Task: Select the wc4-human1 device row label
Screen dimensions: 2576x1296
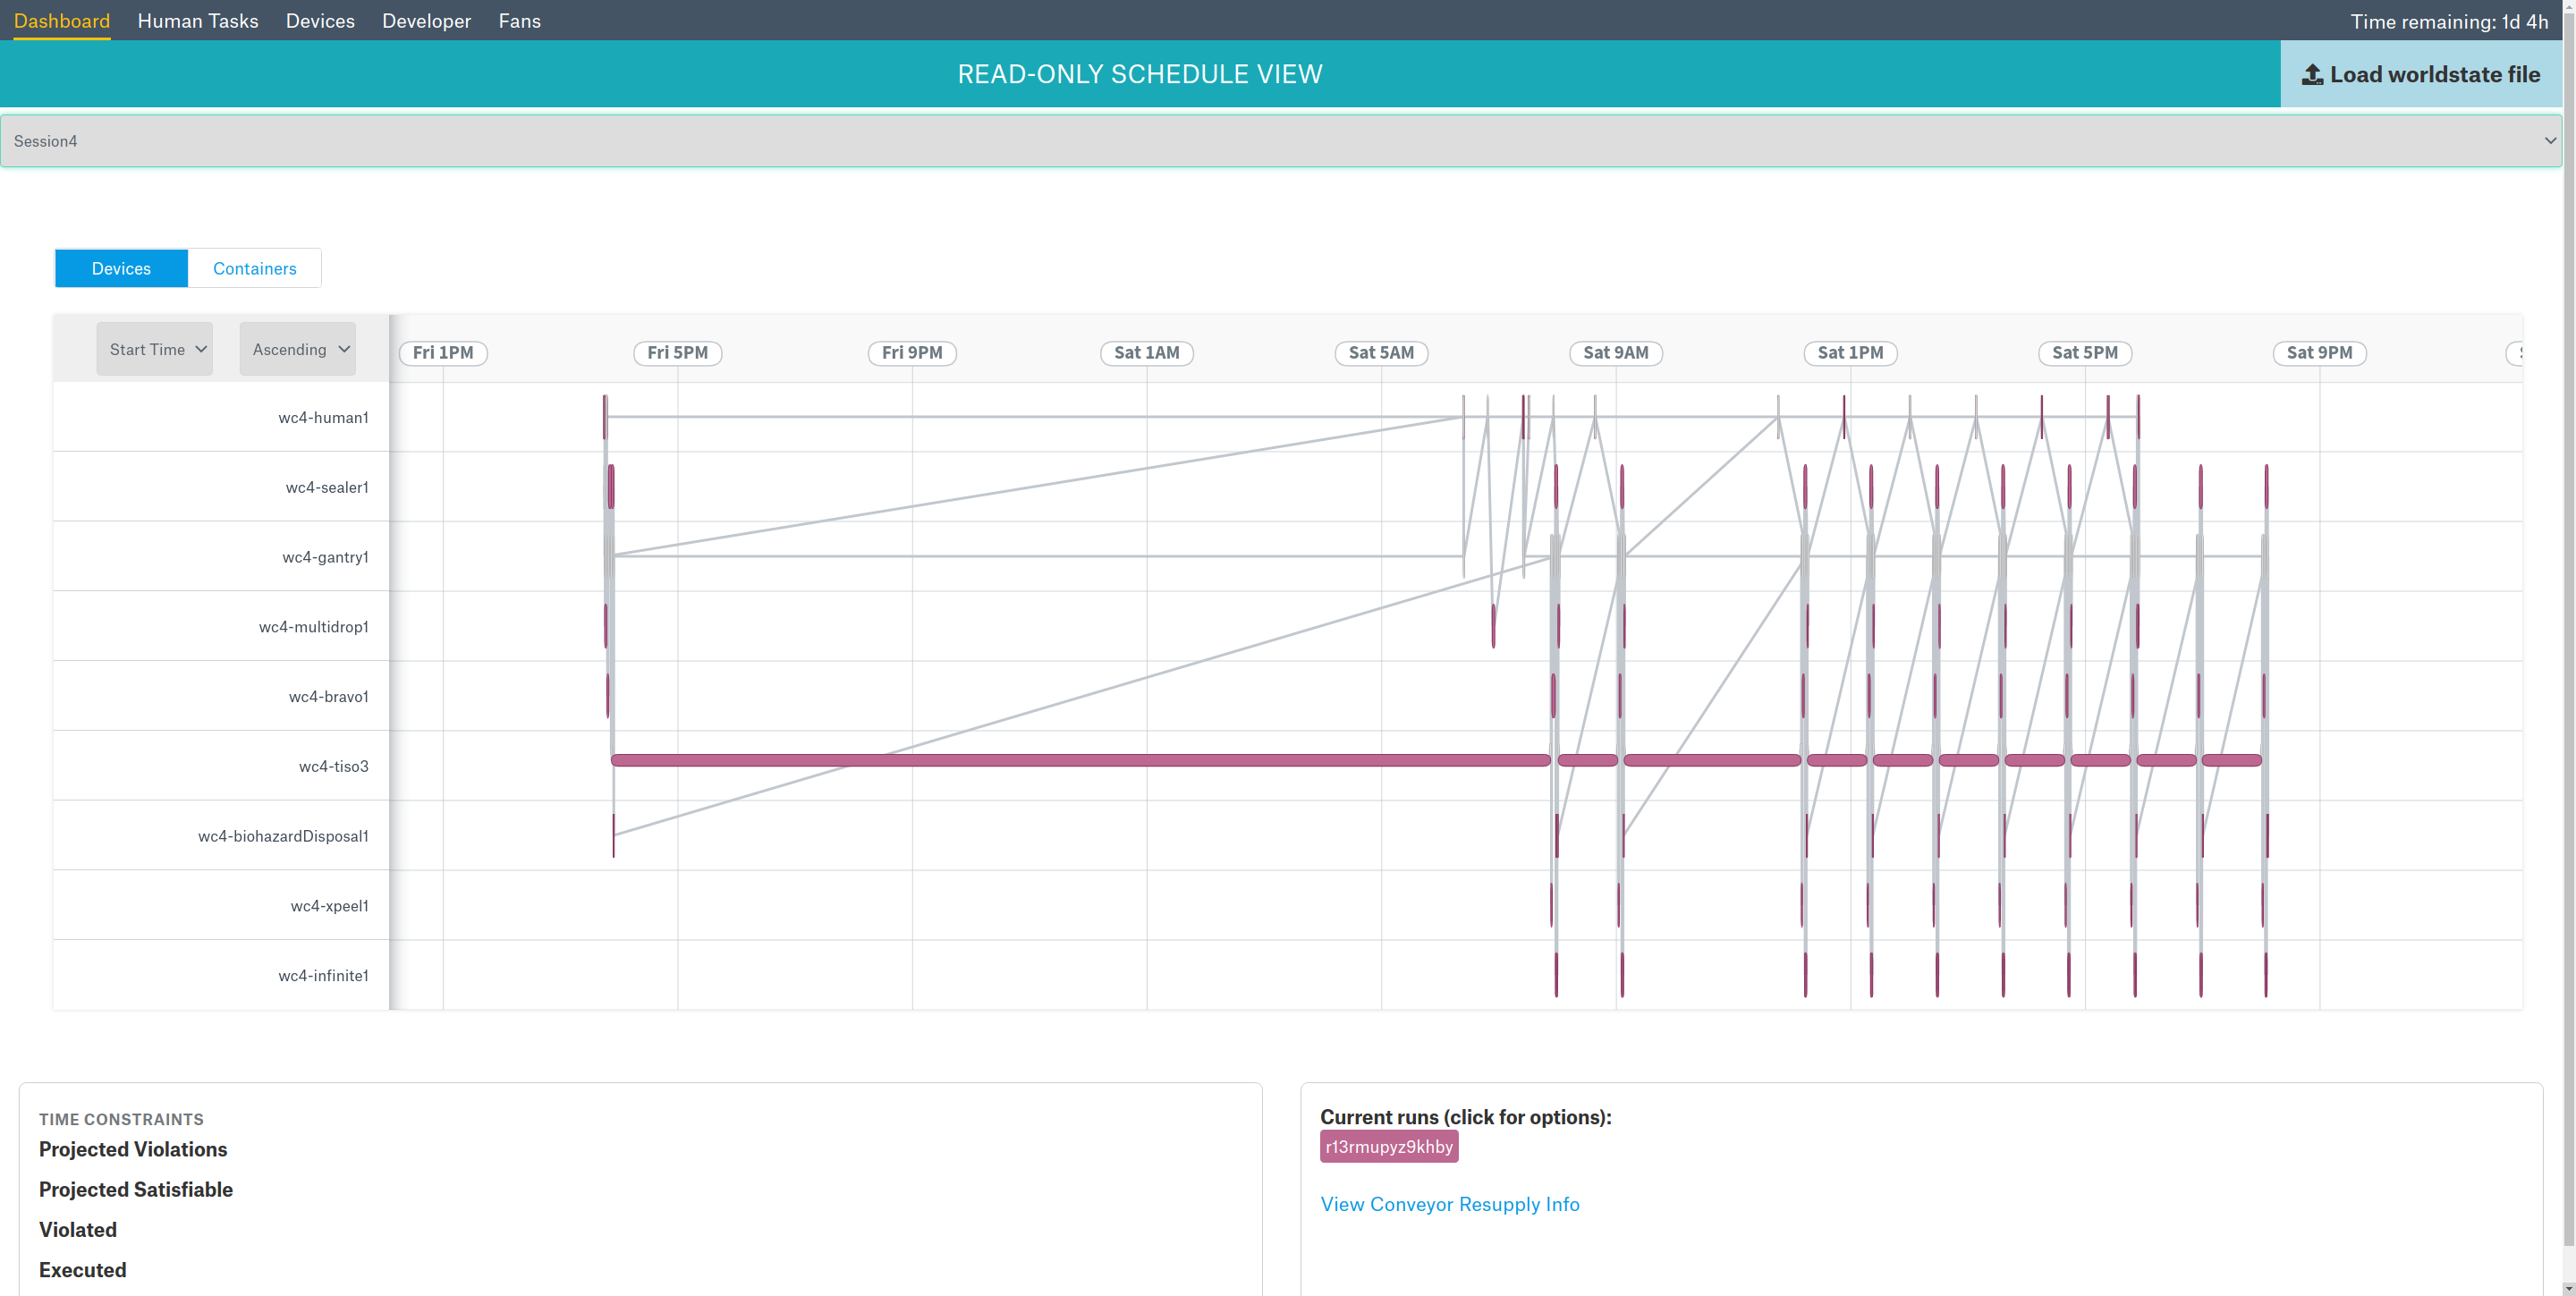Action: coord(323,418)
